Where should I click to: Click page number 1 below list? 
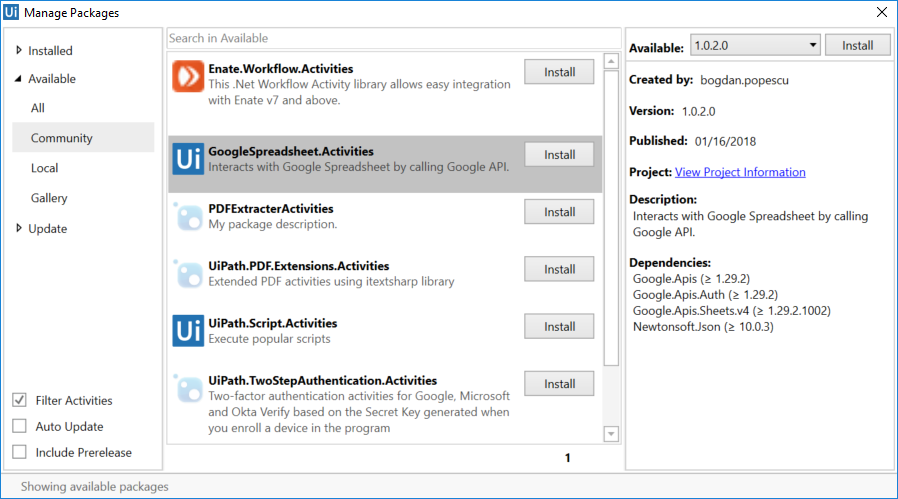[568, 458]
